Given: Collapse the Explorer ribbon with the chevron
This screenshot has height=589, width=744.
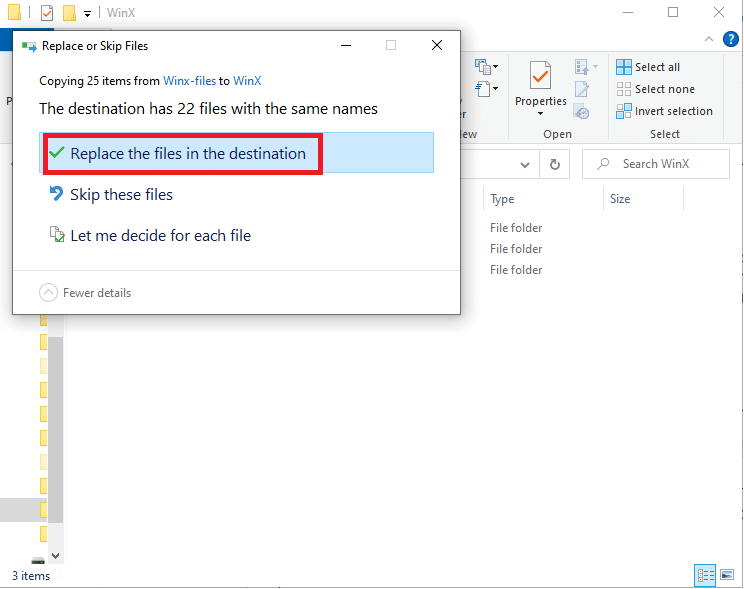Looking at the screenshot, I should (709, 39).
